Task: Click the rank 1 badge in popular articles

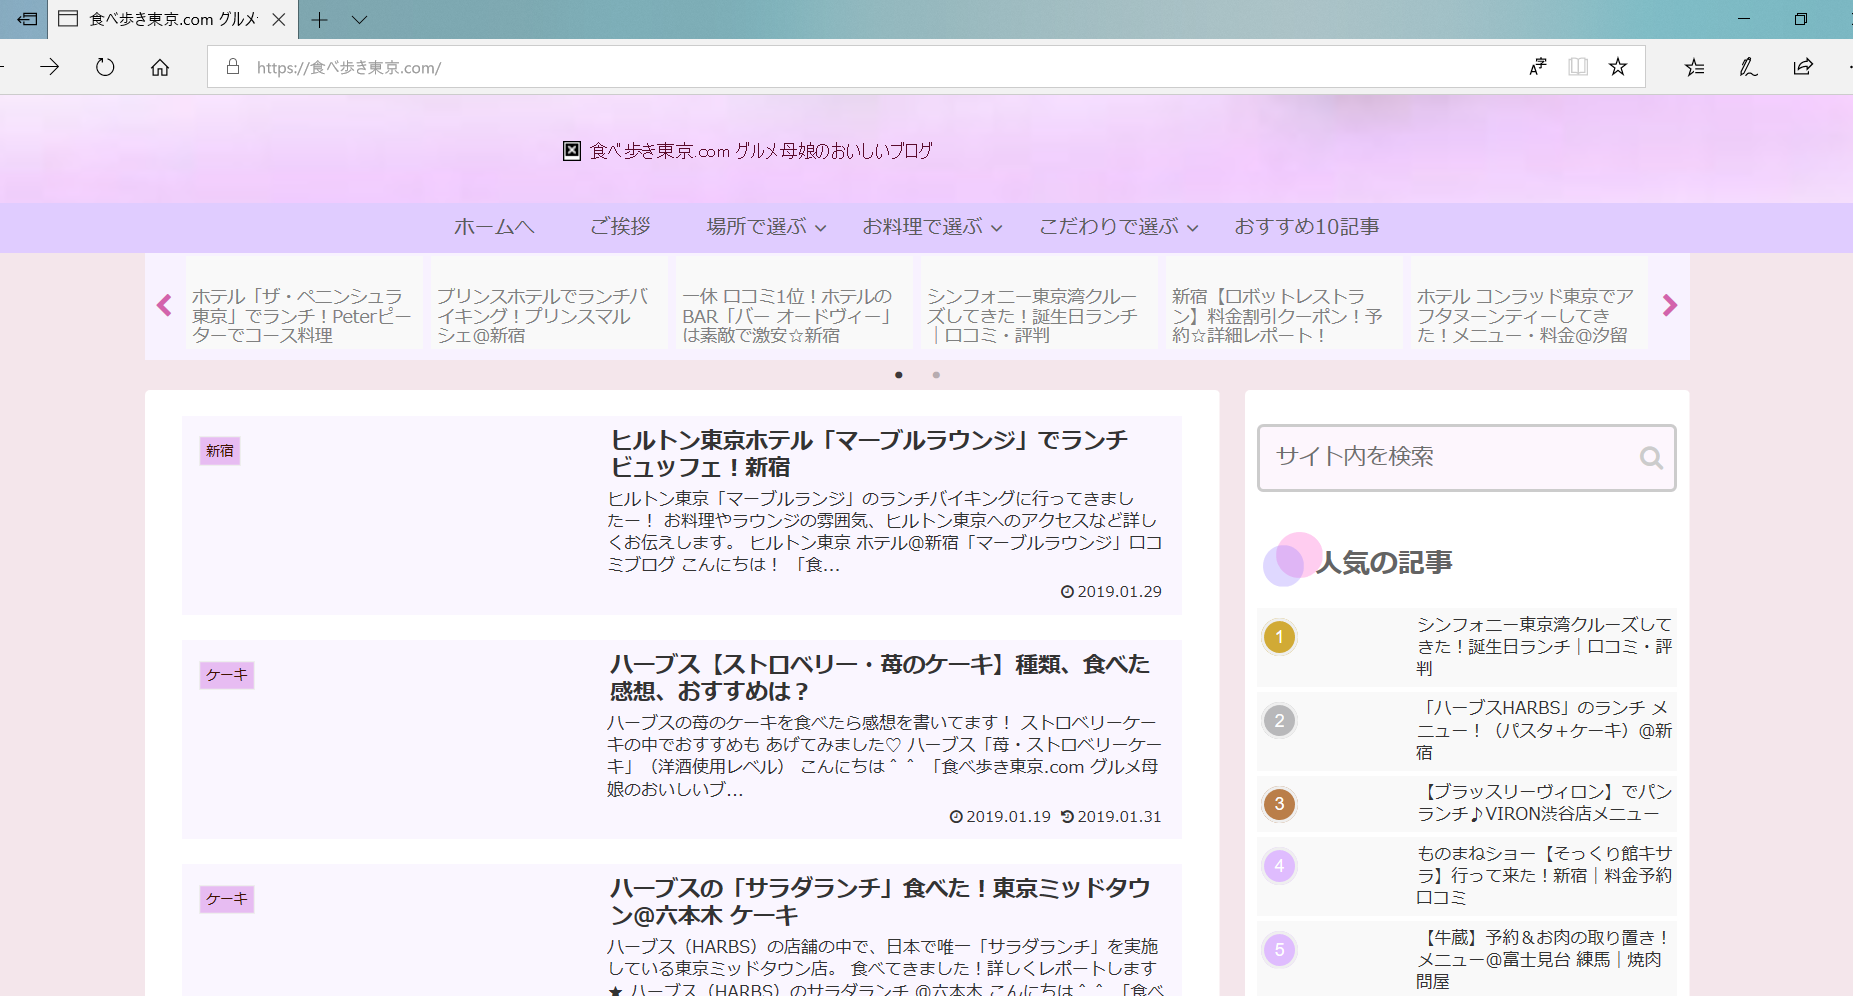Action: [1279, 637]
